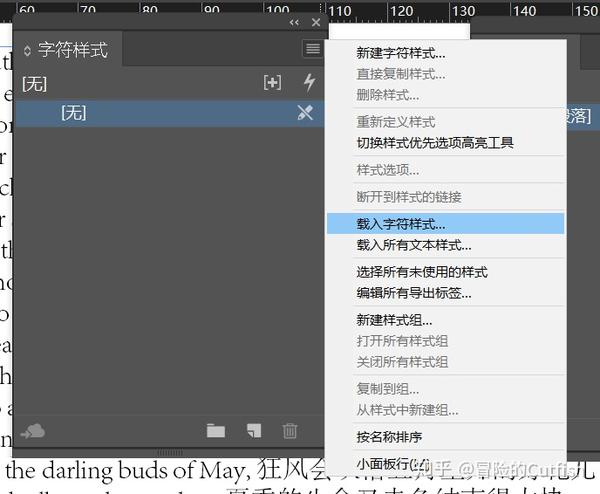Click ruler mark 120
Screen dimensions: 600x494
pos(402,11)
